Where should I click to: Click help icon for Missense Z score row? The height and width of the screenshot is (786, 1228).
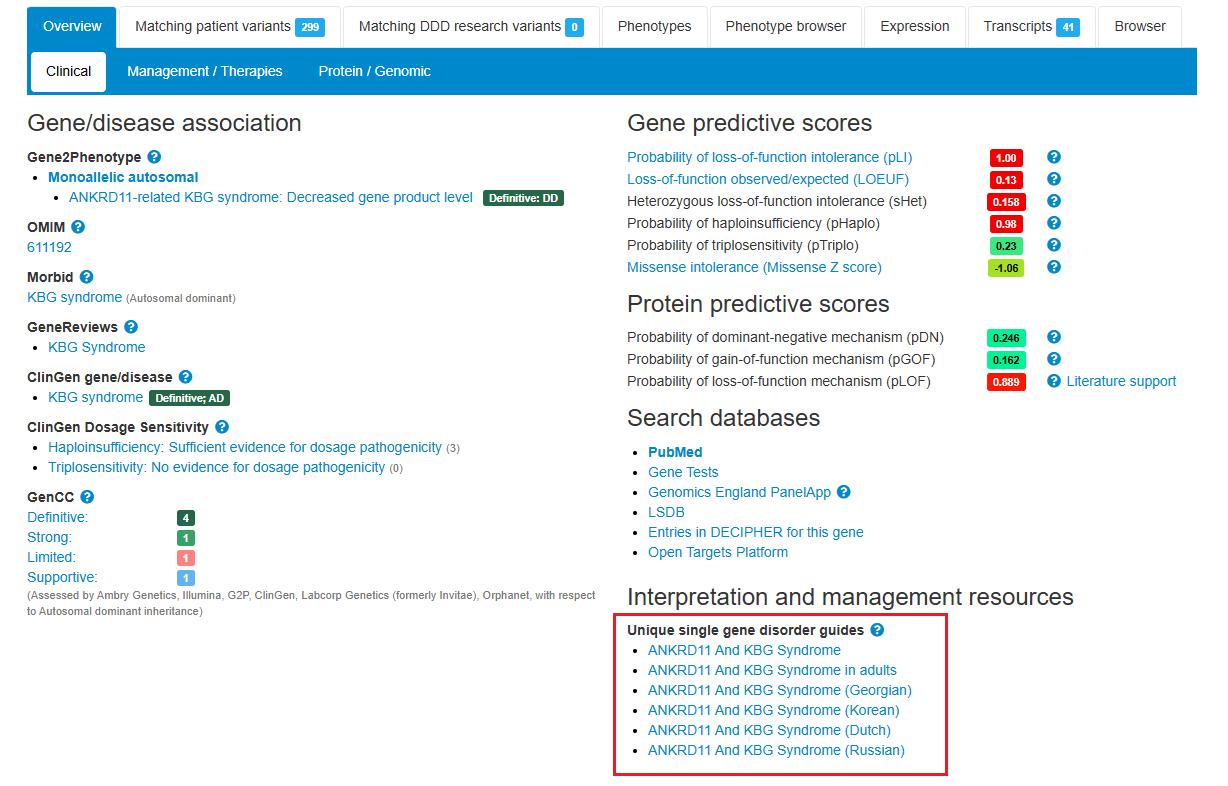(x=1053, y=267)
